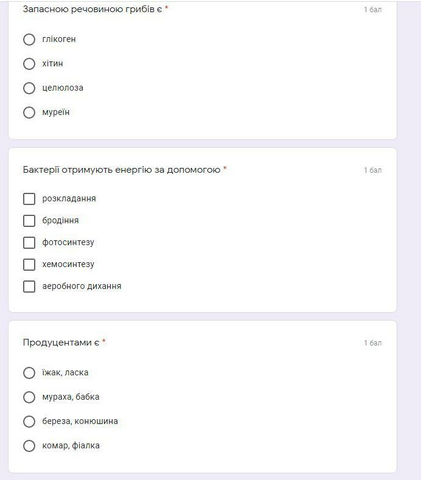Enable the 'фотосинтезу' checkbox

(x=29, y=243)
